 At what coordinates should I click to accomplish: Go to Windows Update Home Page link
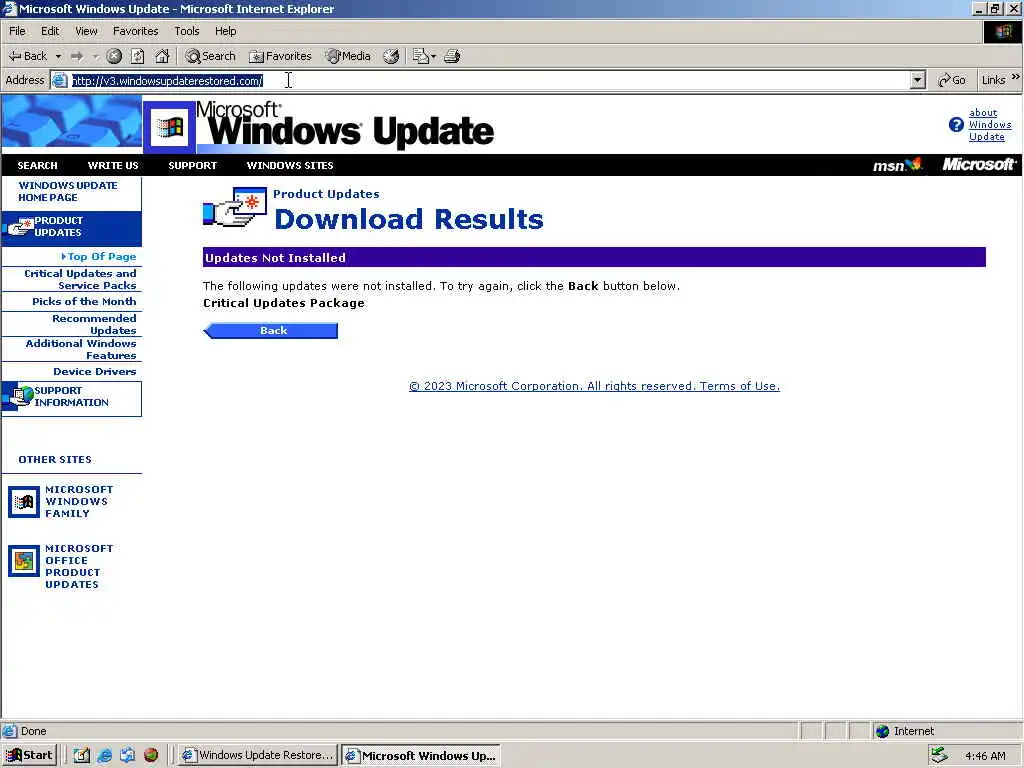tap(68, 191)
